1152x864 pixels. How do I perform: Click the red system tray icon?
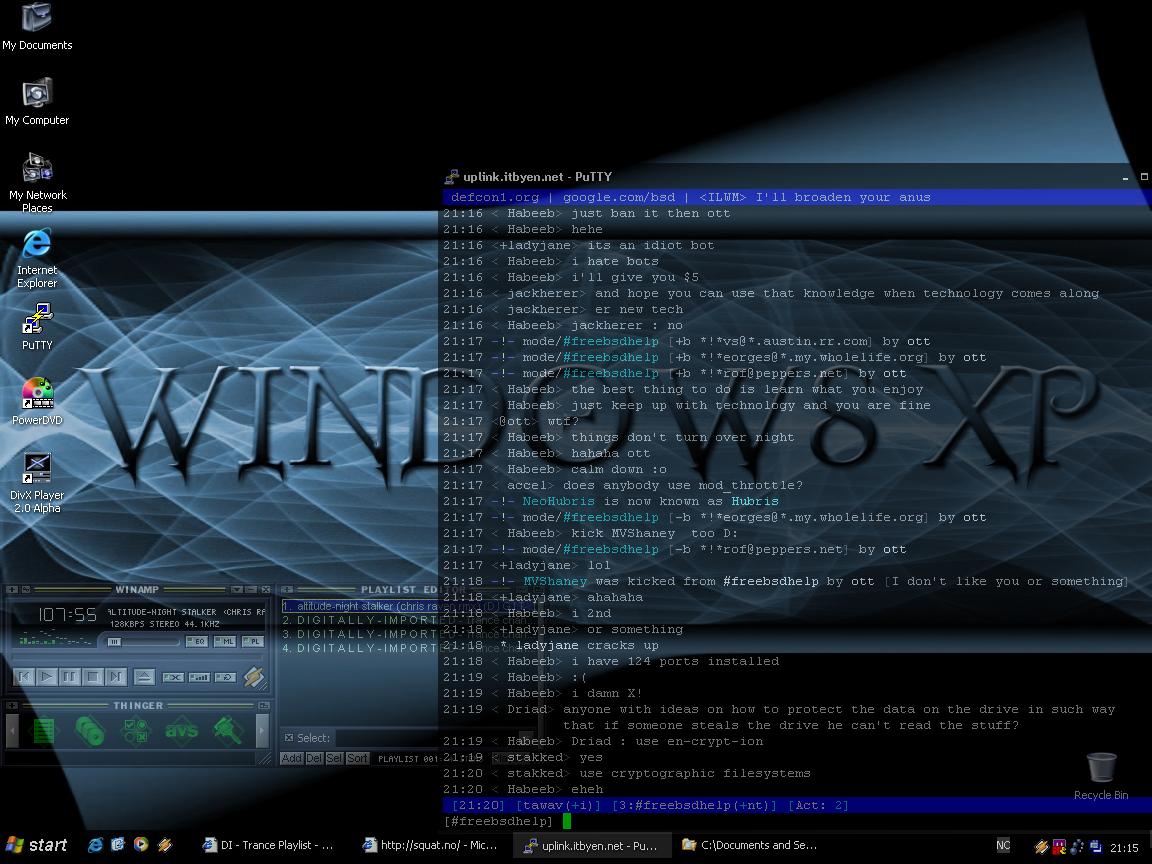(1059, 846)
